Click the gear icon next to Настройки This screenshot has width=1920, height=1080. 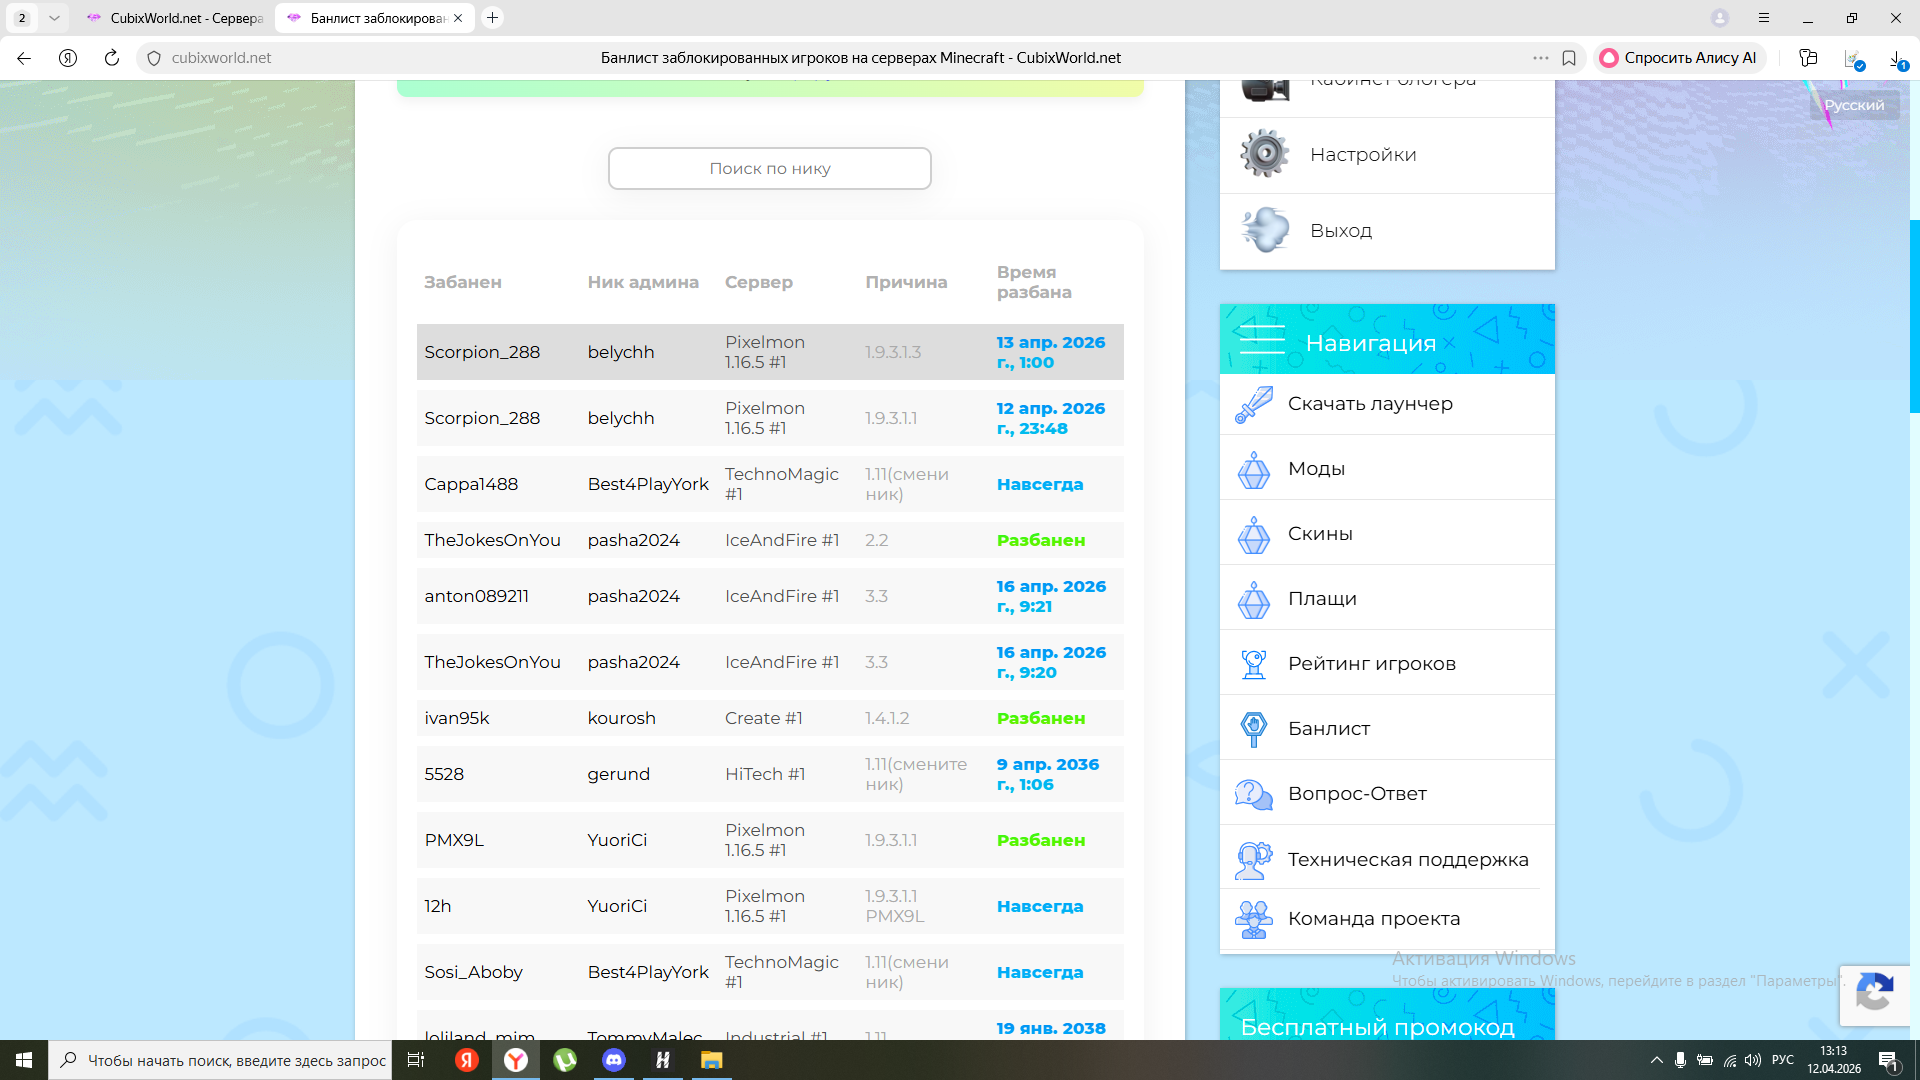tap(1265, 154)
